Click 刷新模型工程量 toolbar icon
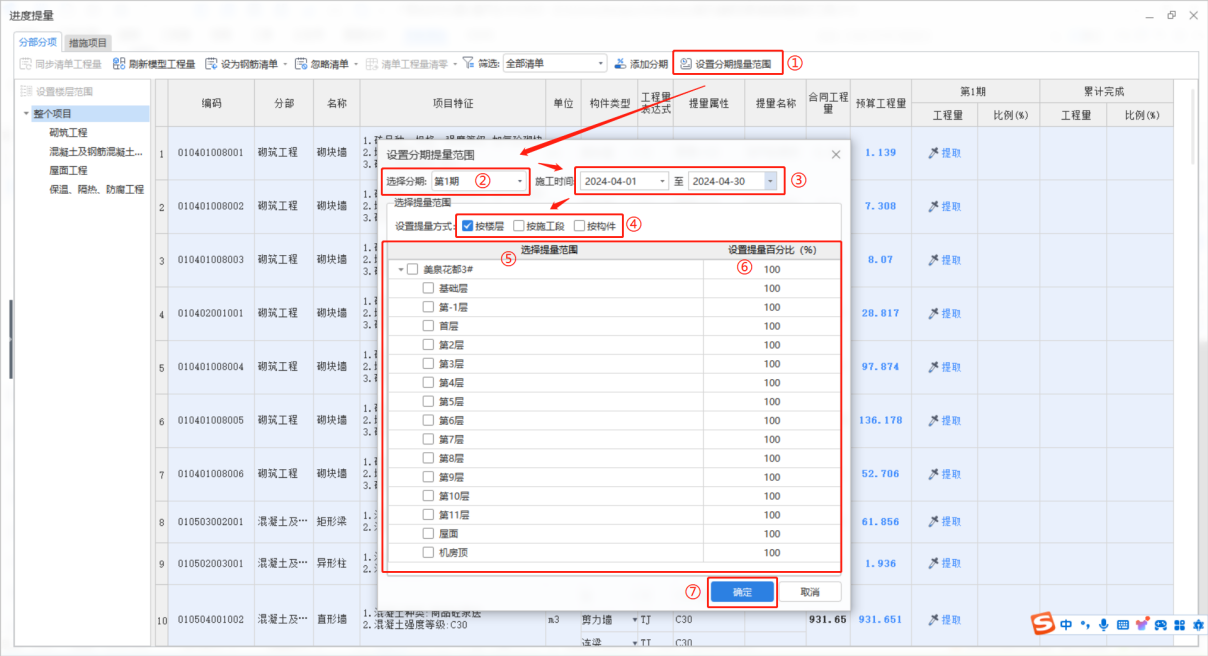The image size is (1208, 656). coord(118,64)
